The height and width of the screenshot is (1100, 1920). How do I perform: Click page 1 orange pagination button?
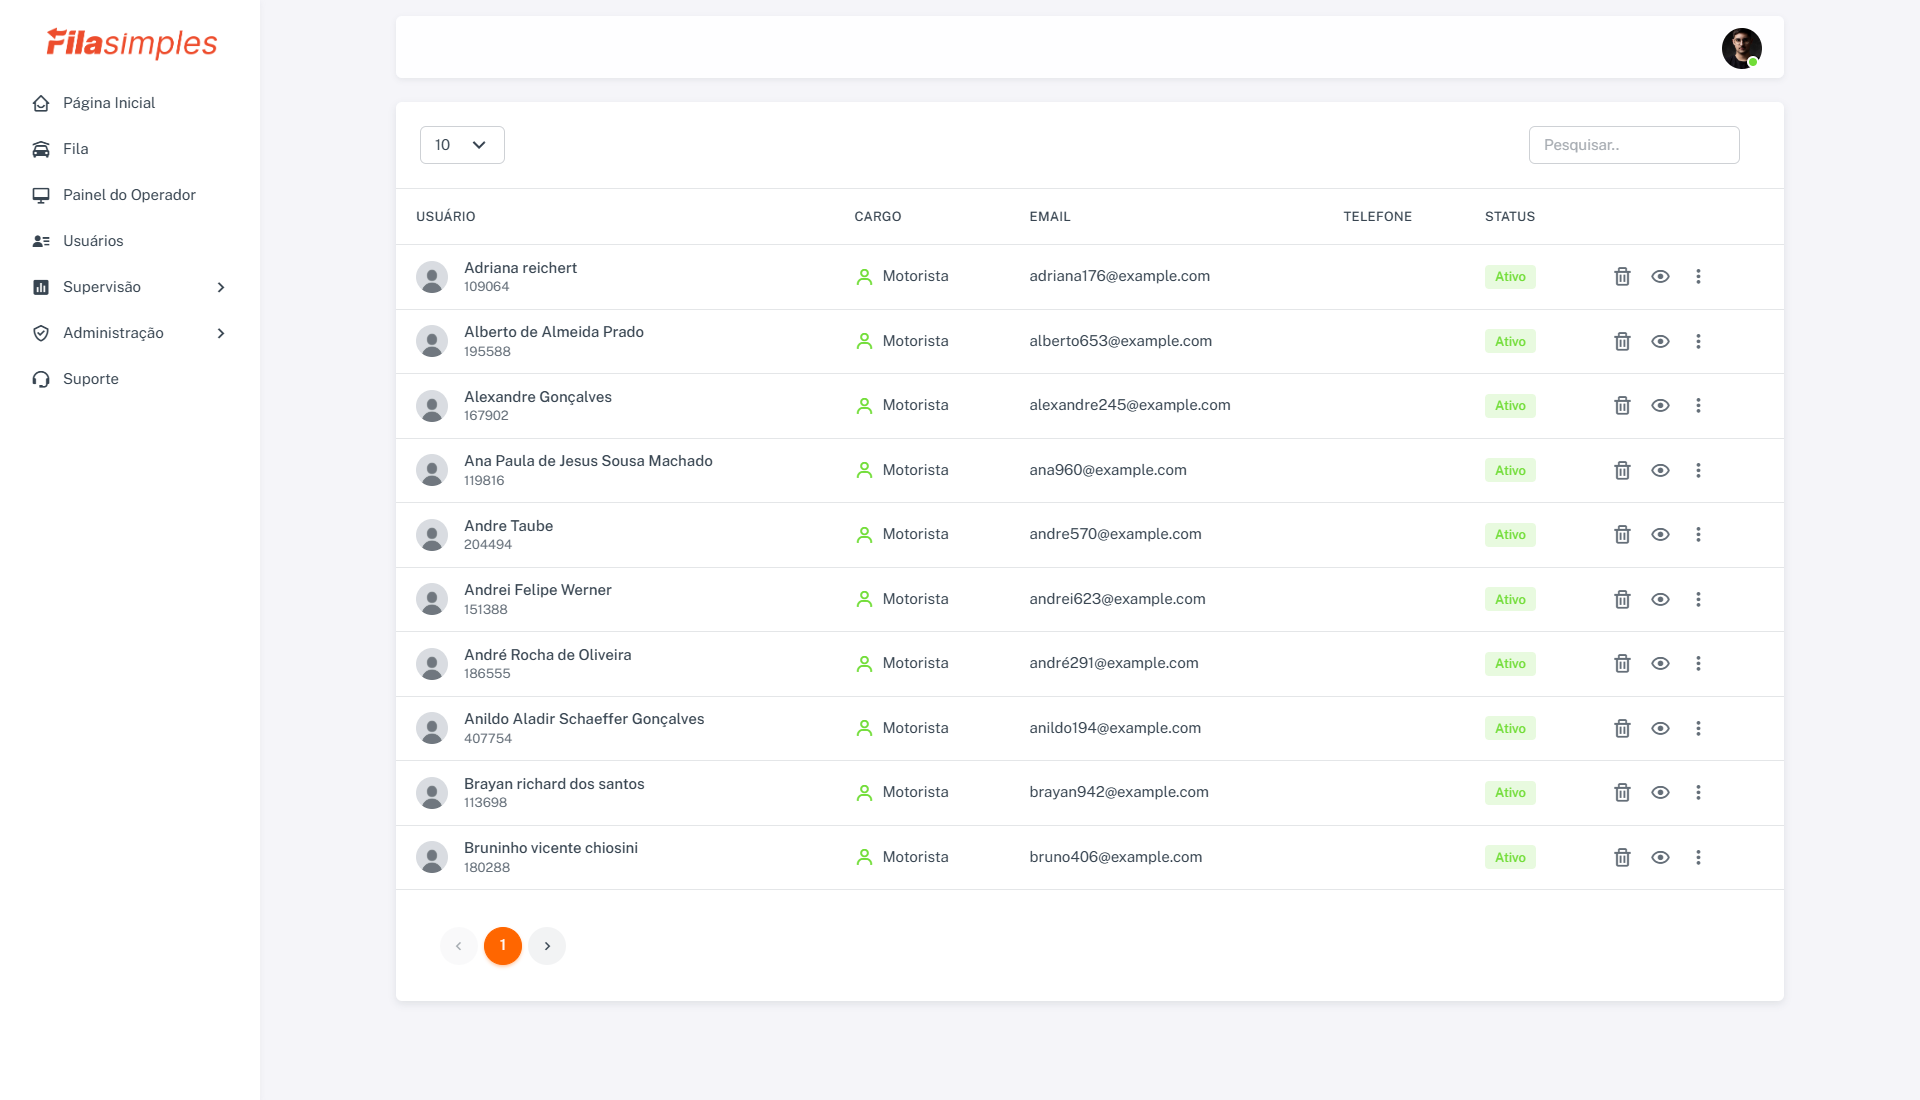pyautogui.click(x=503, y=946)
